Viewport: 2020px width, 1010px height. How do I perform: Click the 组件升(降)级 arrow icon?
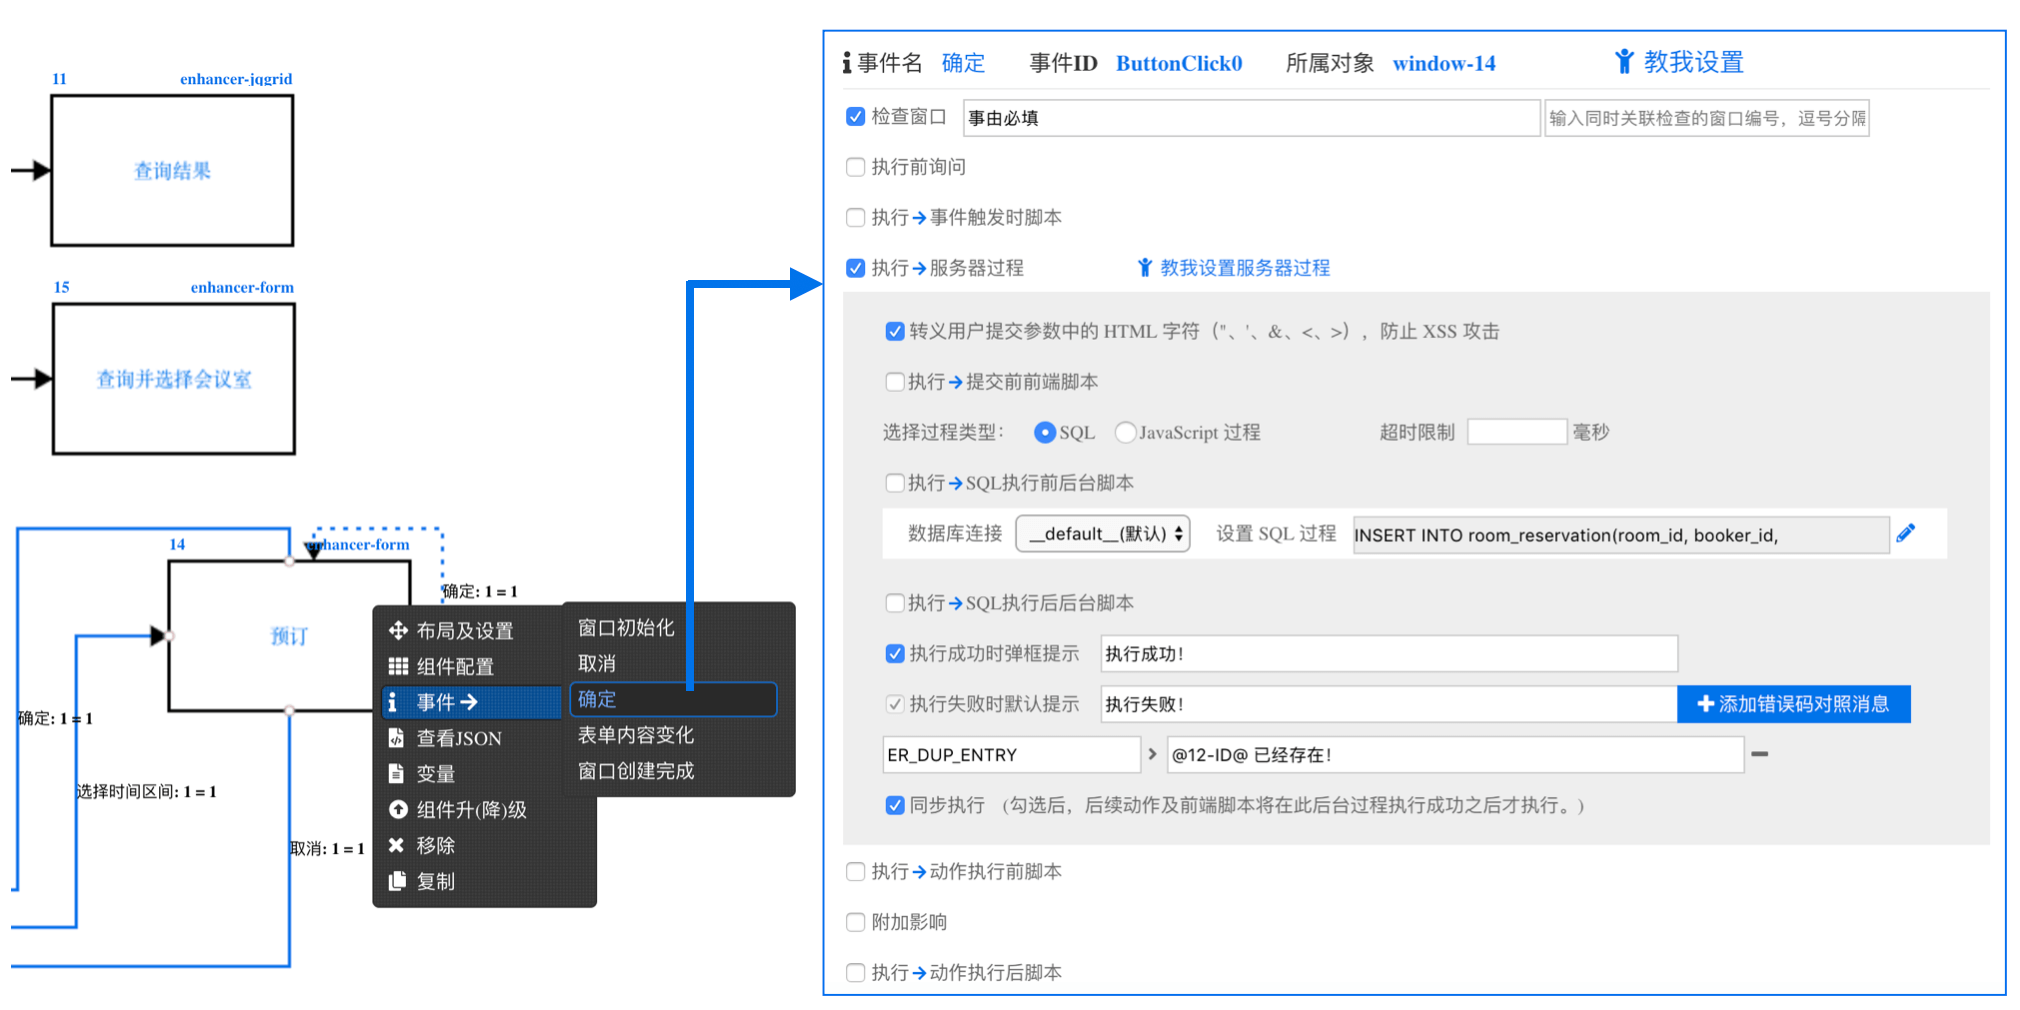pyautogui.click(x=398, y=809)
